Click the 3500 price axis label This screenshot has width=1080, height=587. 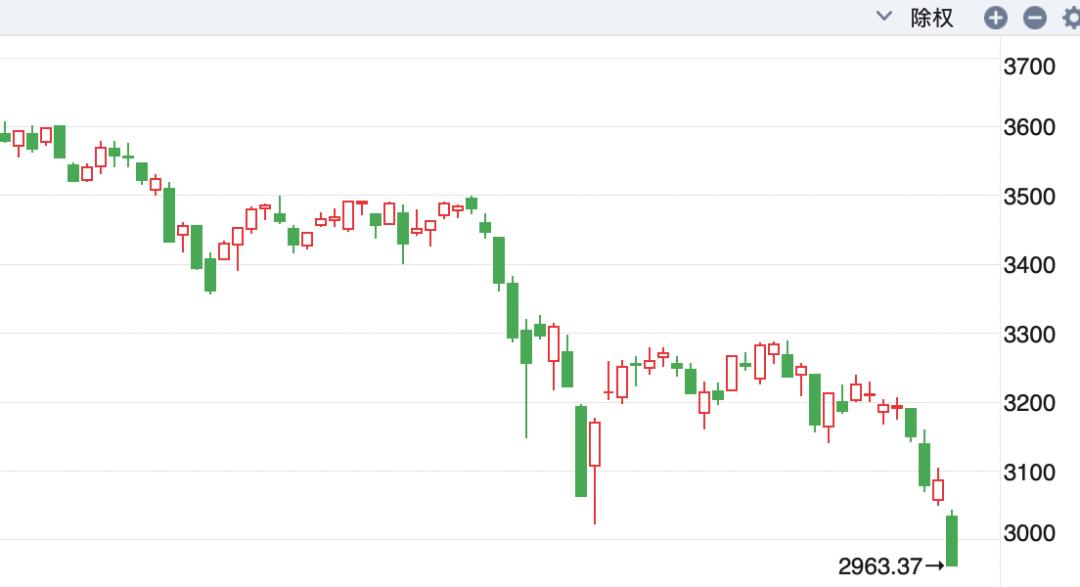click(1029, 197)
